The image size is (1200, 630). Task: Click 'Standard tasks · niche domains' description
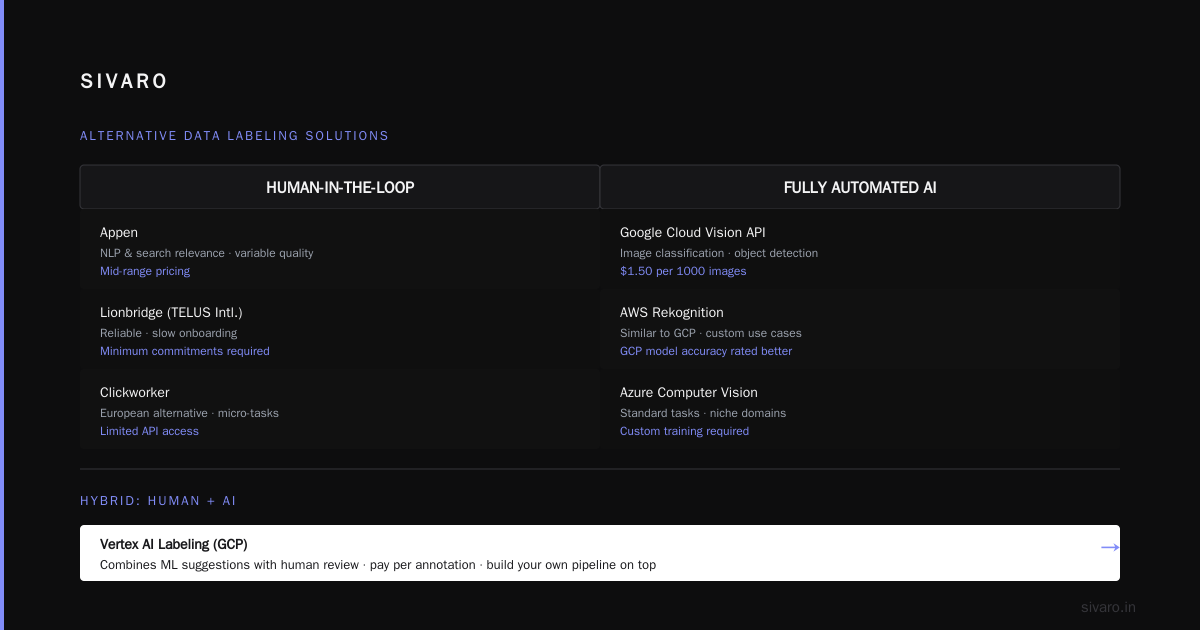coord(703,413)
